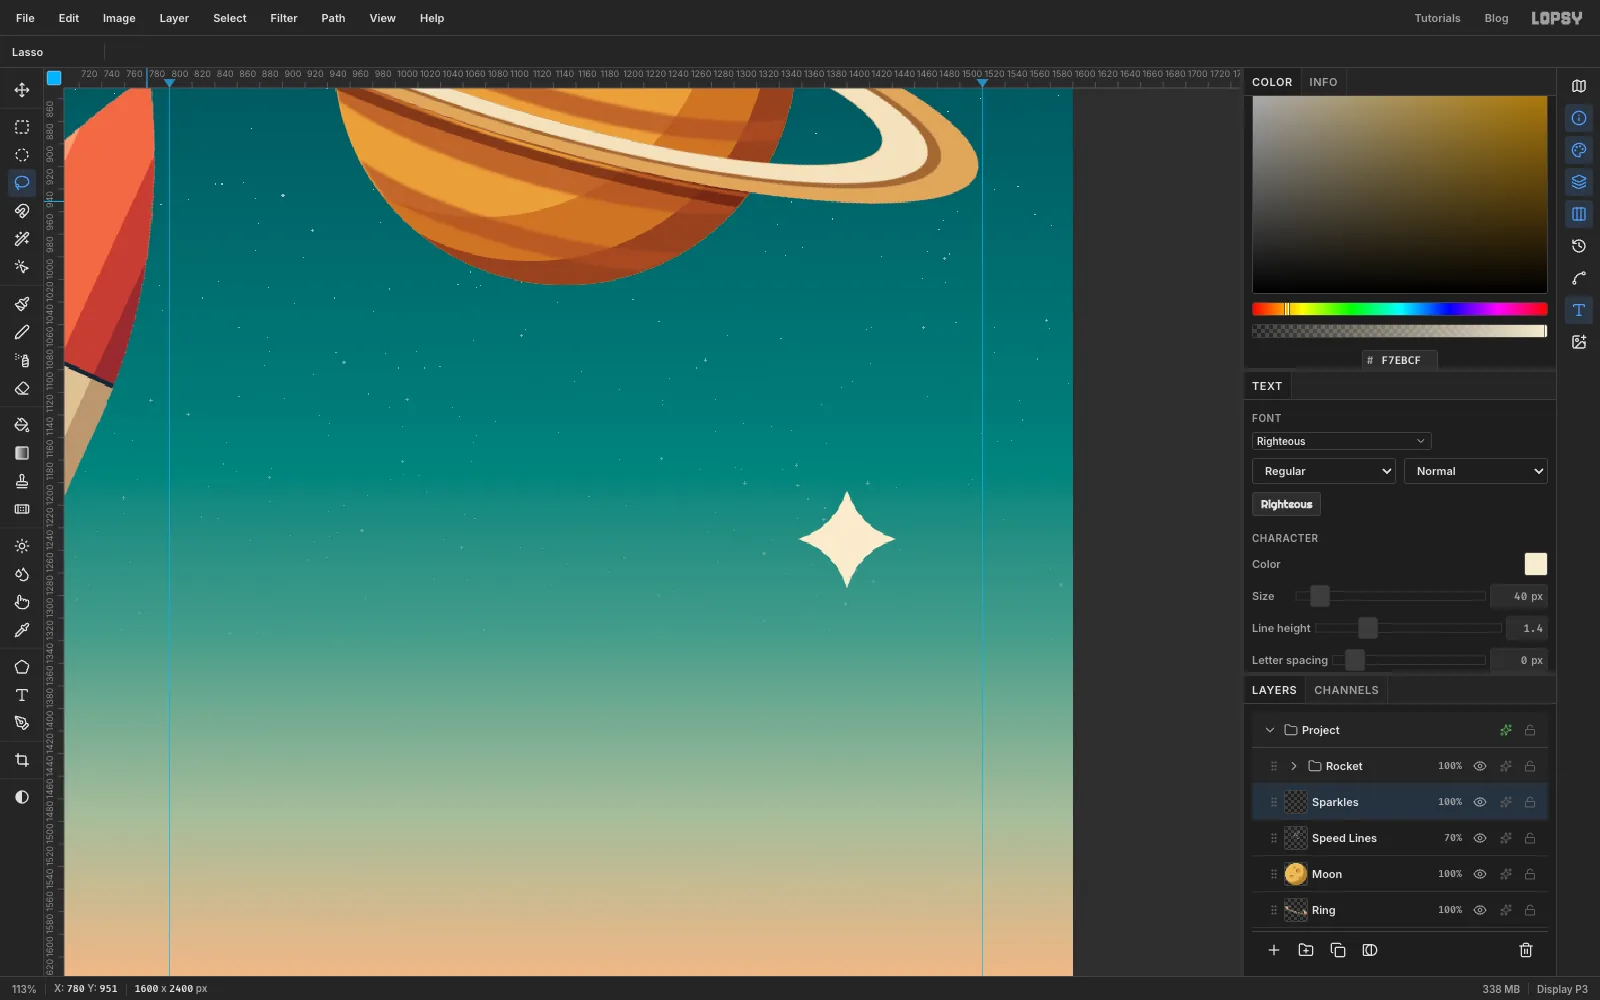Viewport: 1600px width, 1000px height.
Task: Add a new layer with plus icon
Action: click(1274, 950)
